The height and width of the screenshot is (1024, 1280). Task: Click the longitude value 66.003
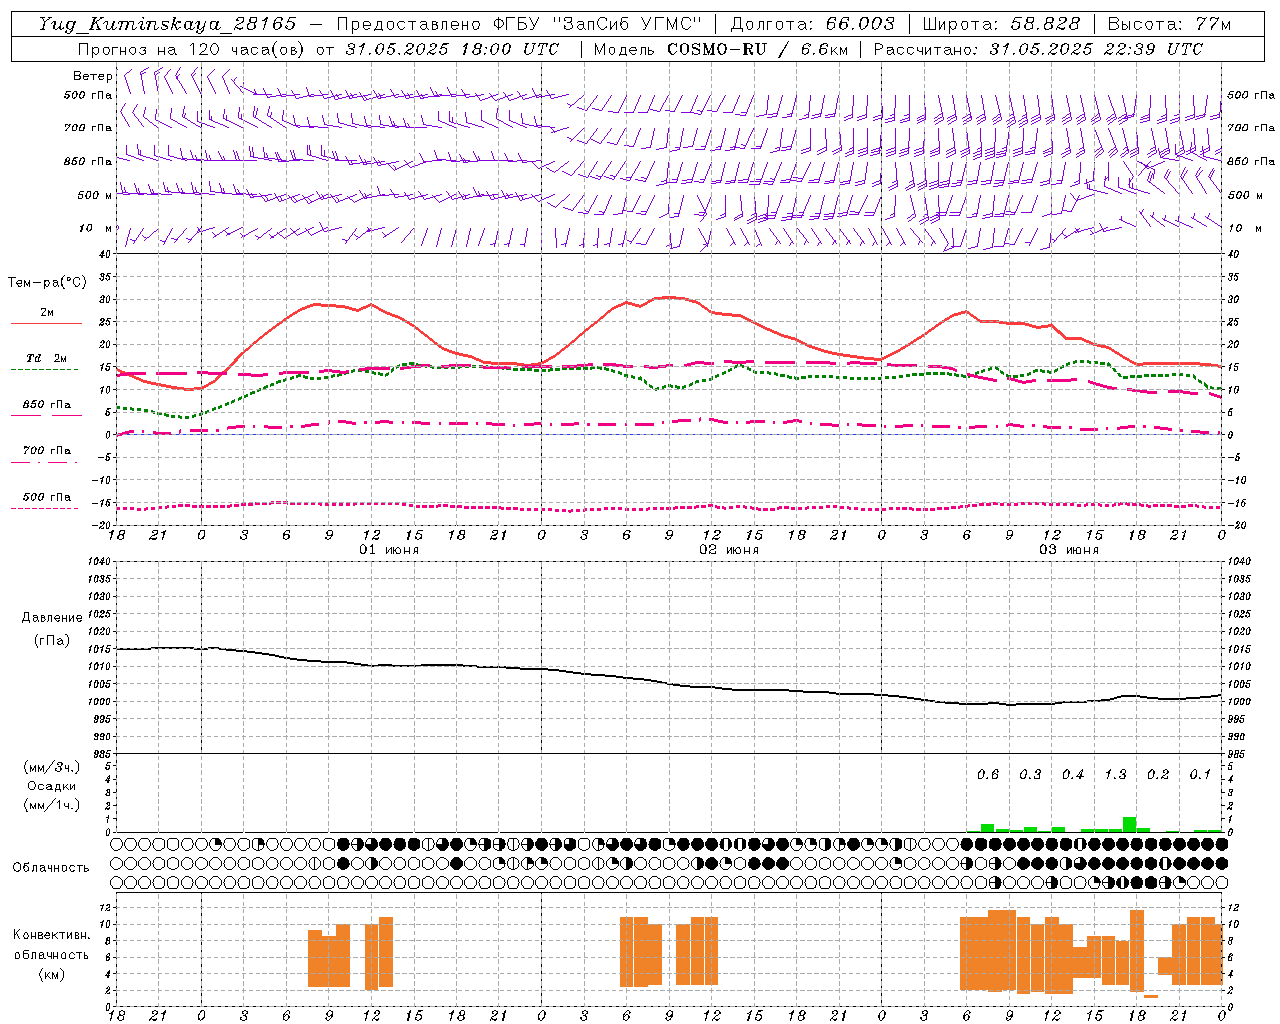point(860,24)
